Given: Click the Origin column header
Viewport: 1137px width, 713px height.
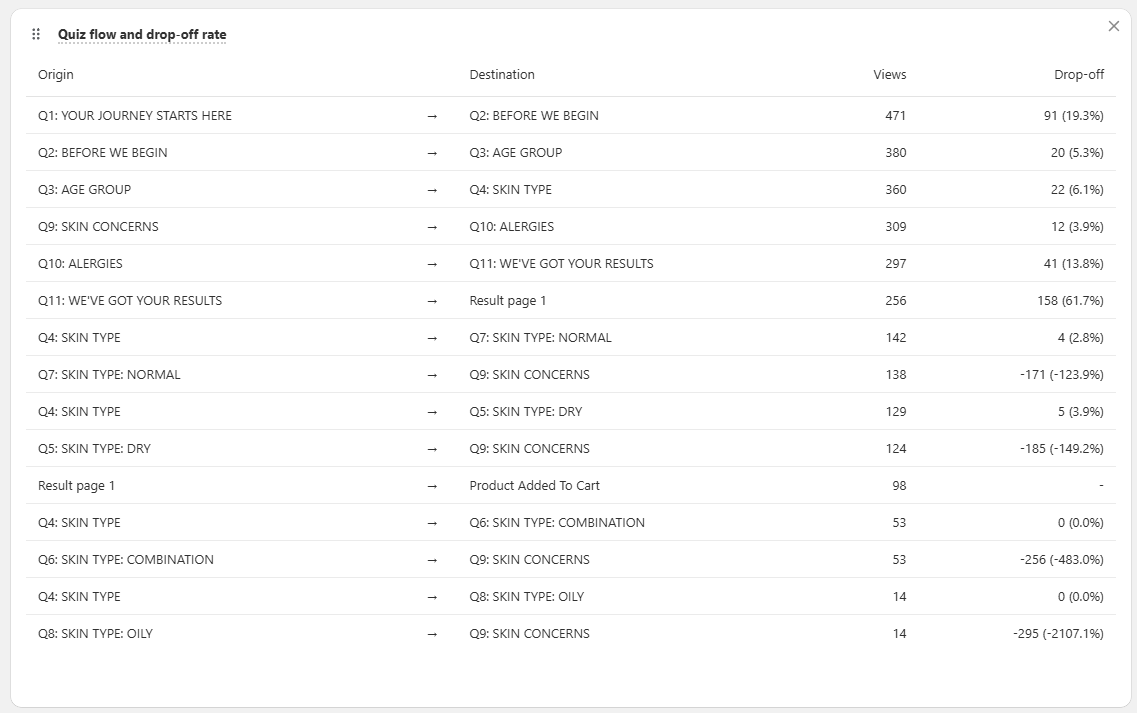Looking at the screenshot, I should point(56,74).
